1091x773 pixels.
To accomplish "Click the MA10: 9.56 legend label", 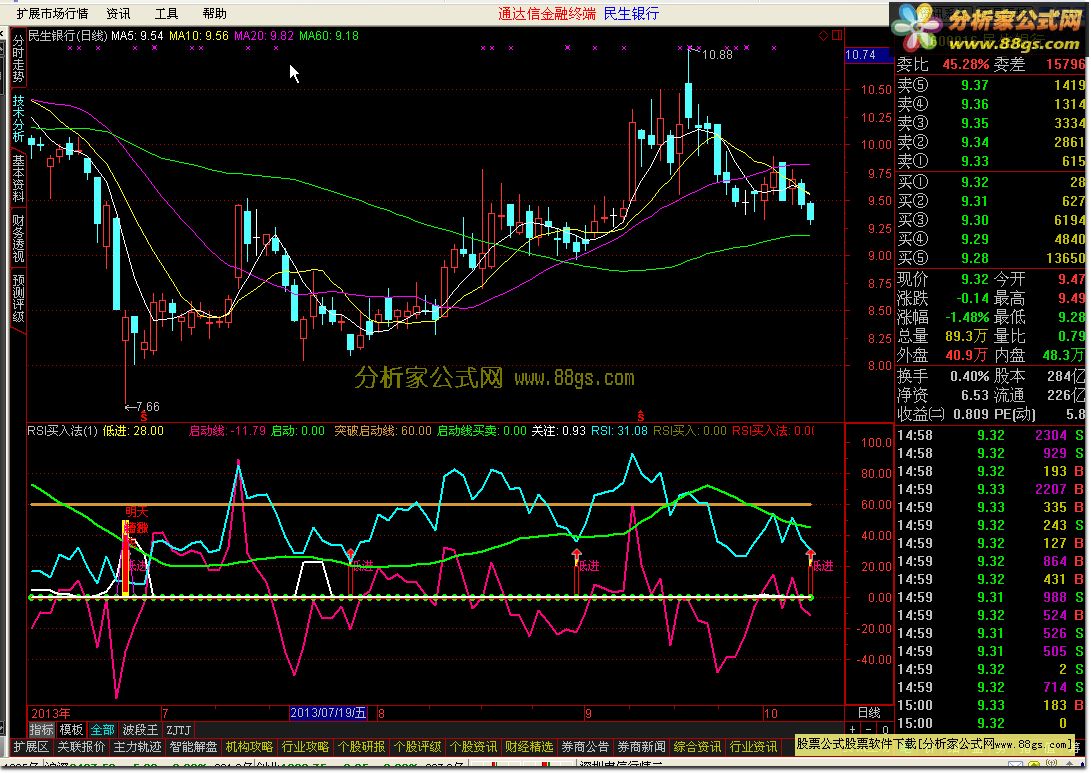I will [x=198, y=35].
